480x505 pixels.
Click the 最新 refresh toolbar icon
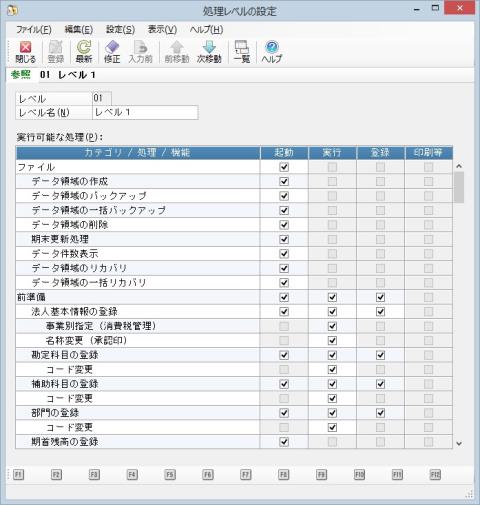(84, 52)
